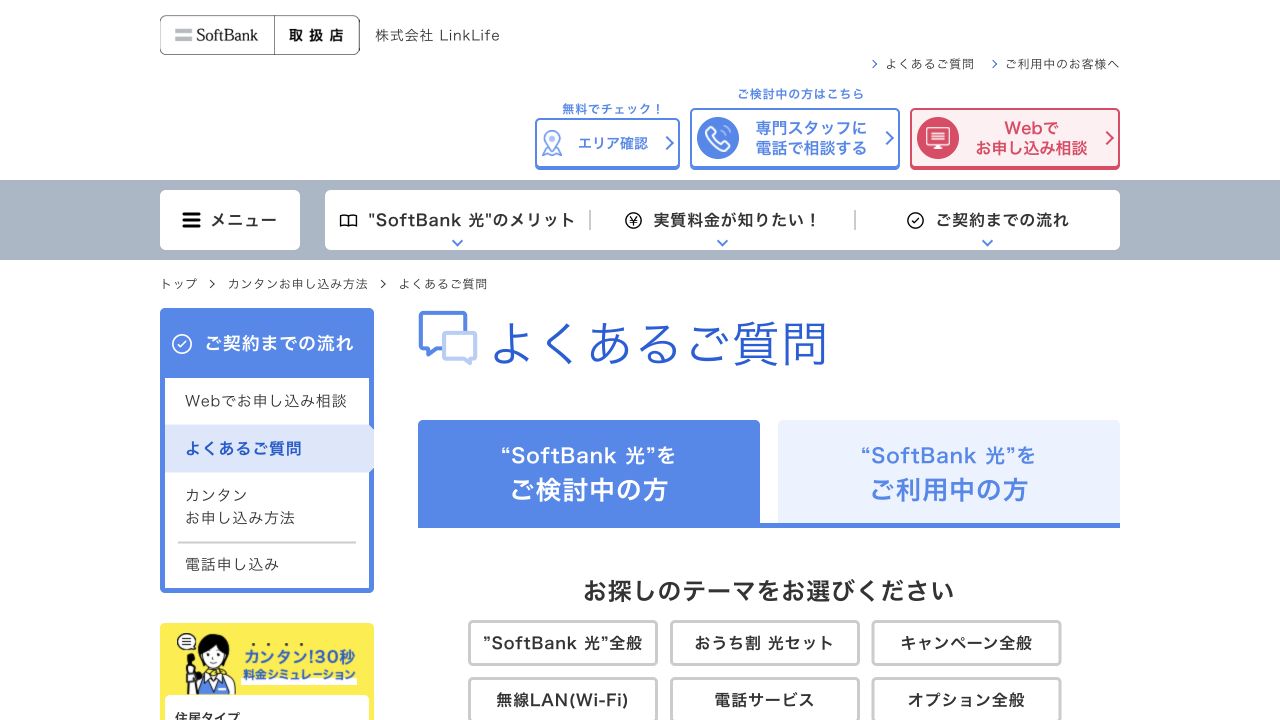Choose the おうち割 光セット theme button
Image resolution: width=1280 pixels, height=720 pixels.
point(765,643)
